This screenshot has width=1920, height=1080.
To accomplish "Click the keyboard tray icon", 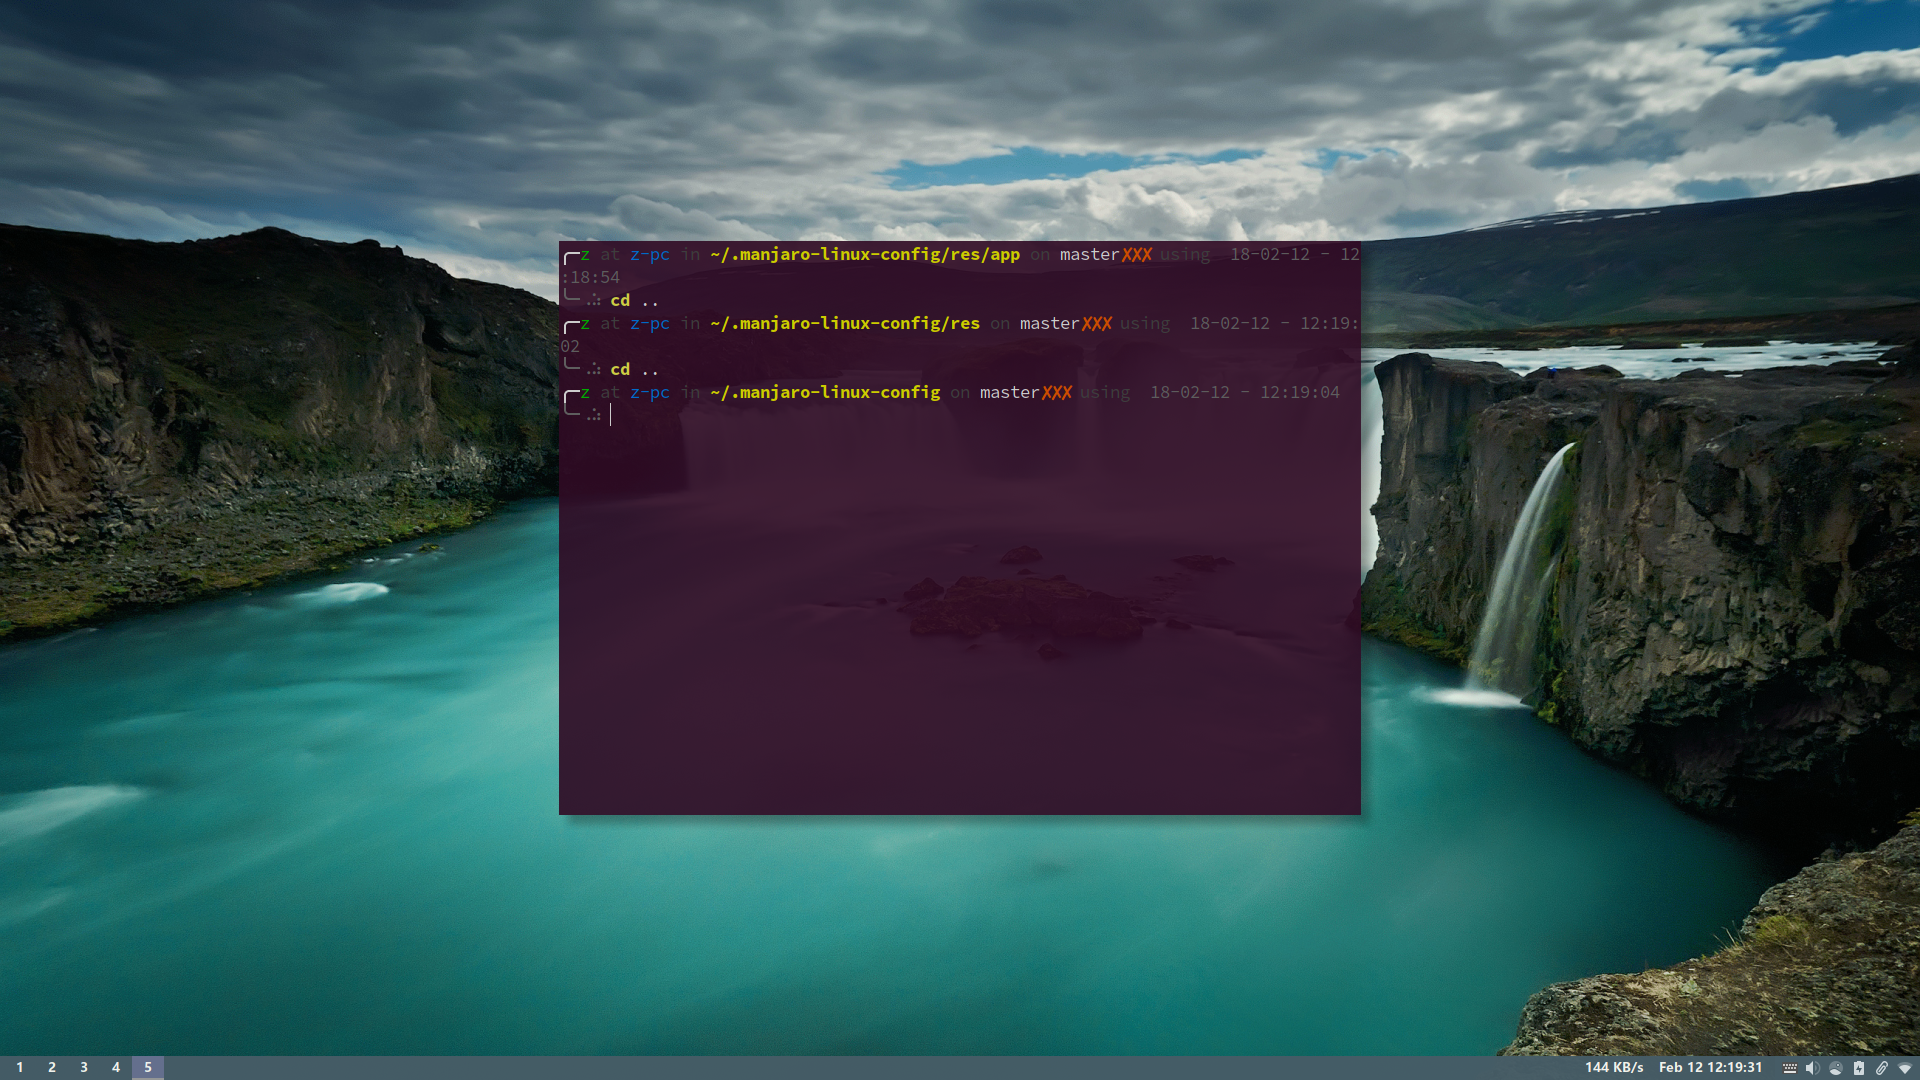I will [x=1790, y=1068].
